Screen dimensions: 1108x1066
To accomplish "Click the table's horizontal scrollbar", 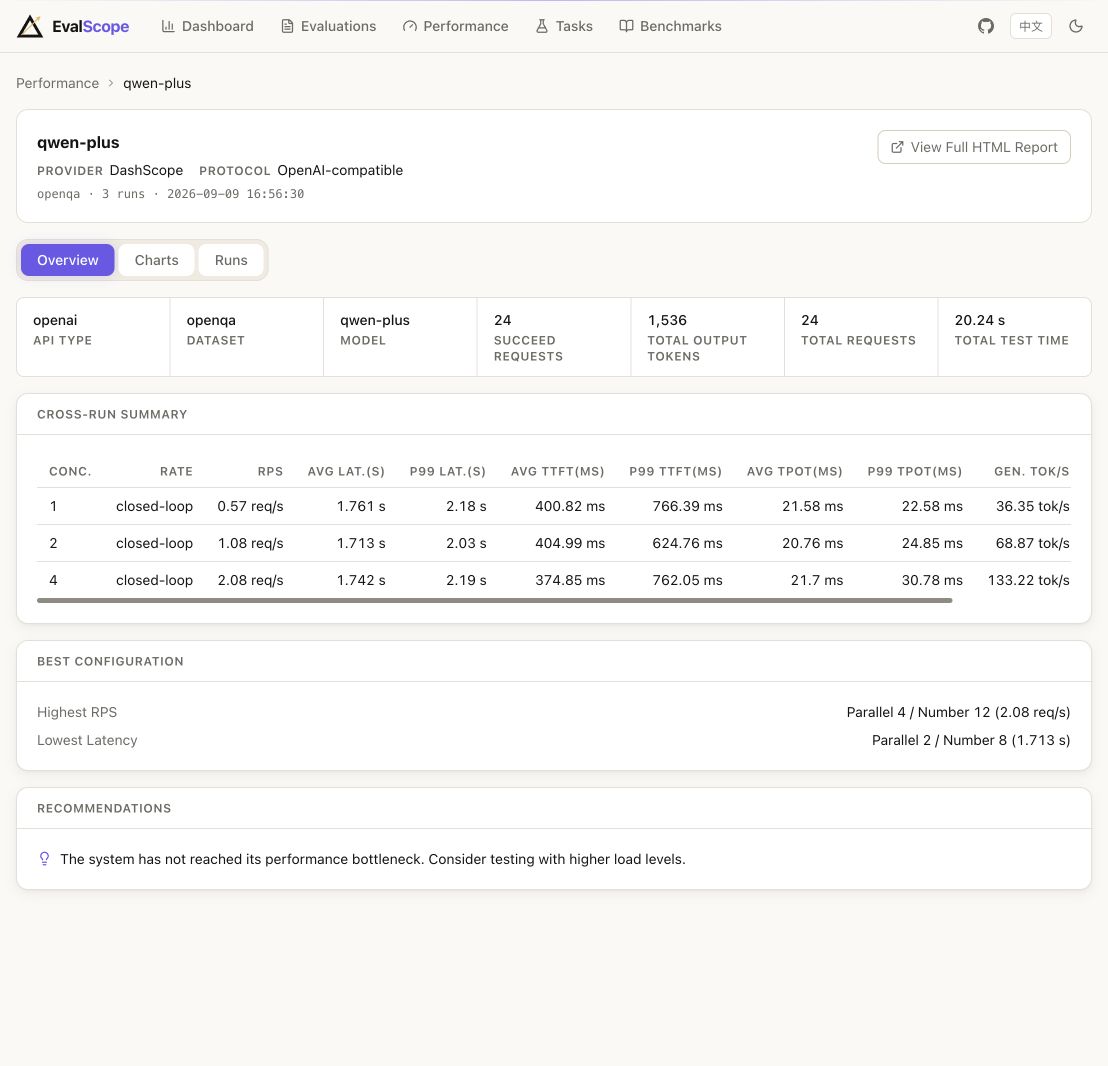I will [495, 600].
